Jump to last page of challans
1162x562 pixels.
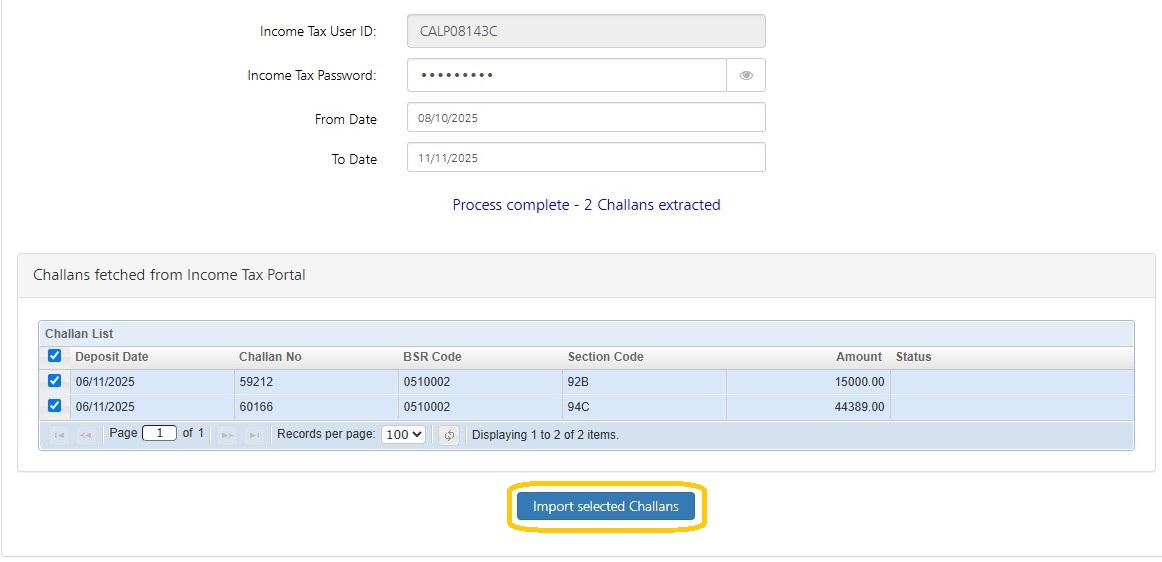coord(254,435)
